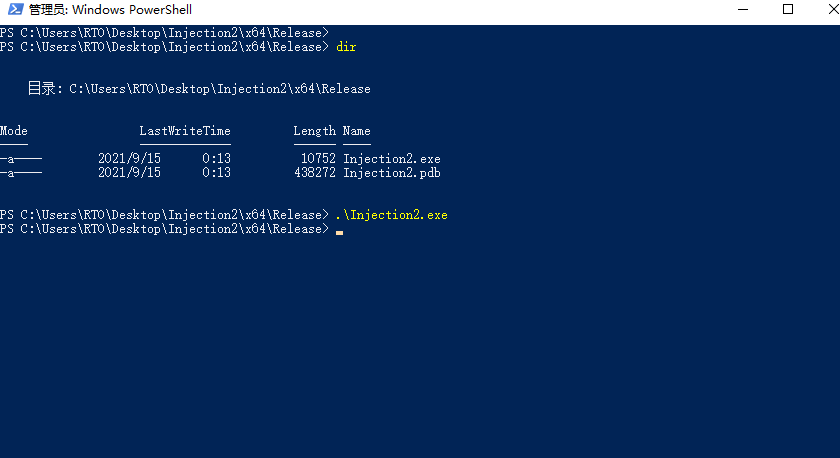840x458 pixels.
Task: Close the PowerShell window
Action: 832,10
